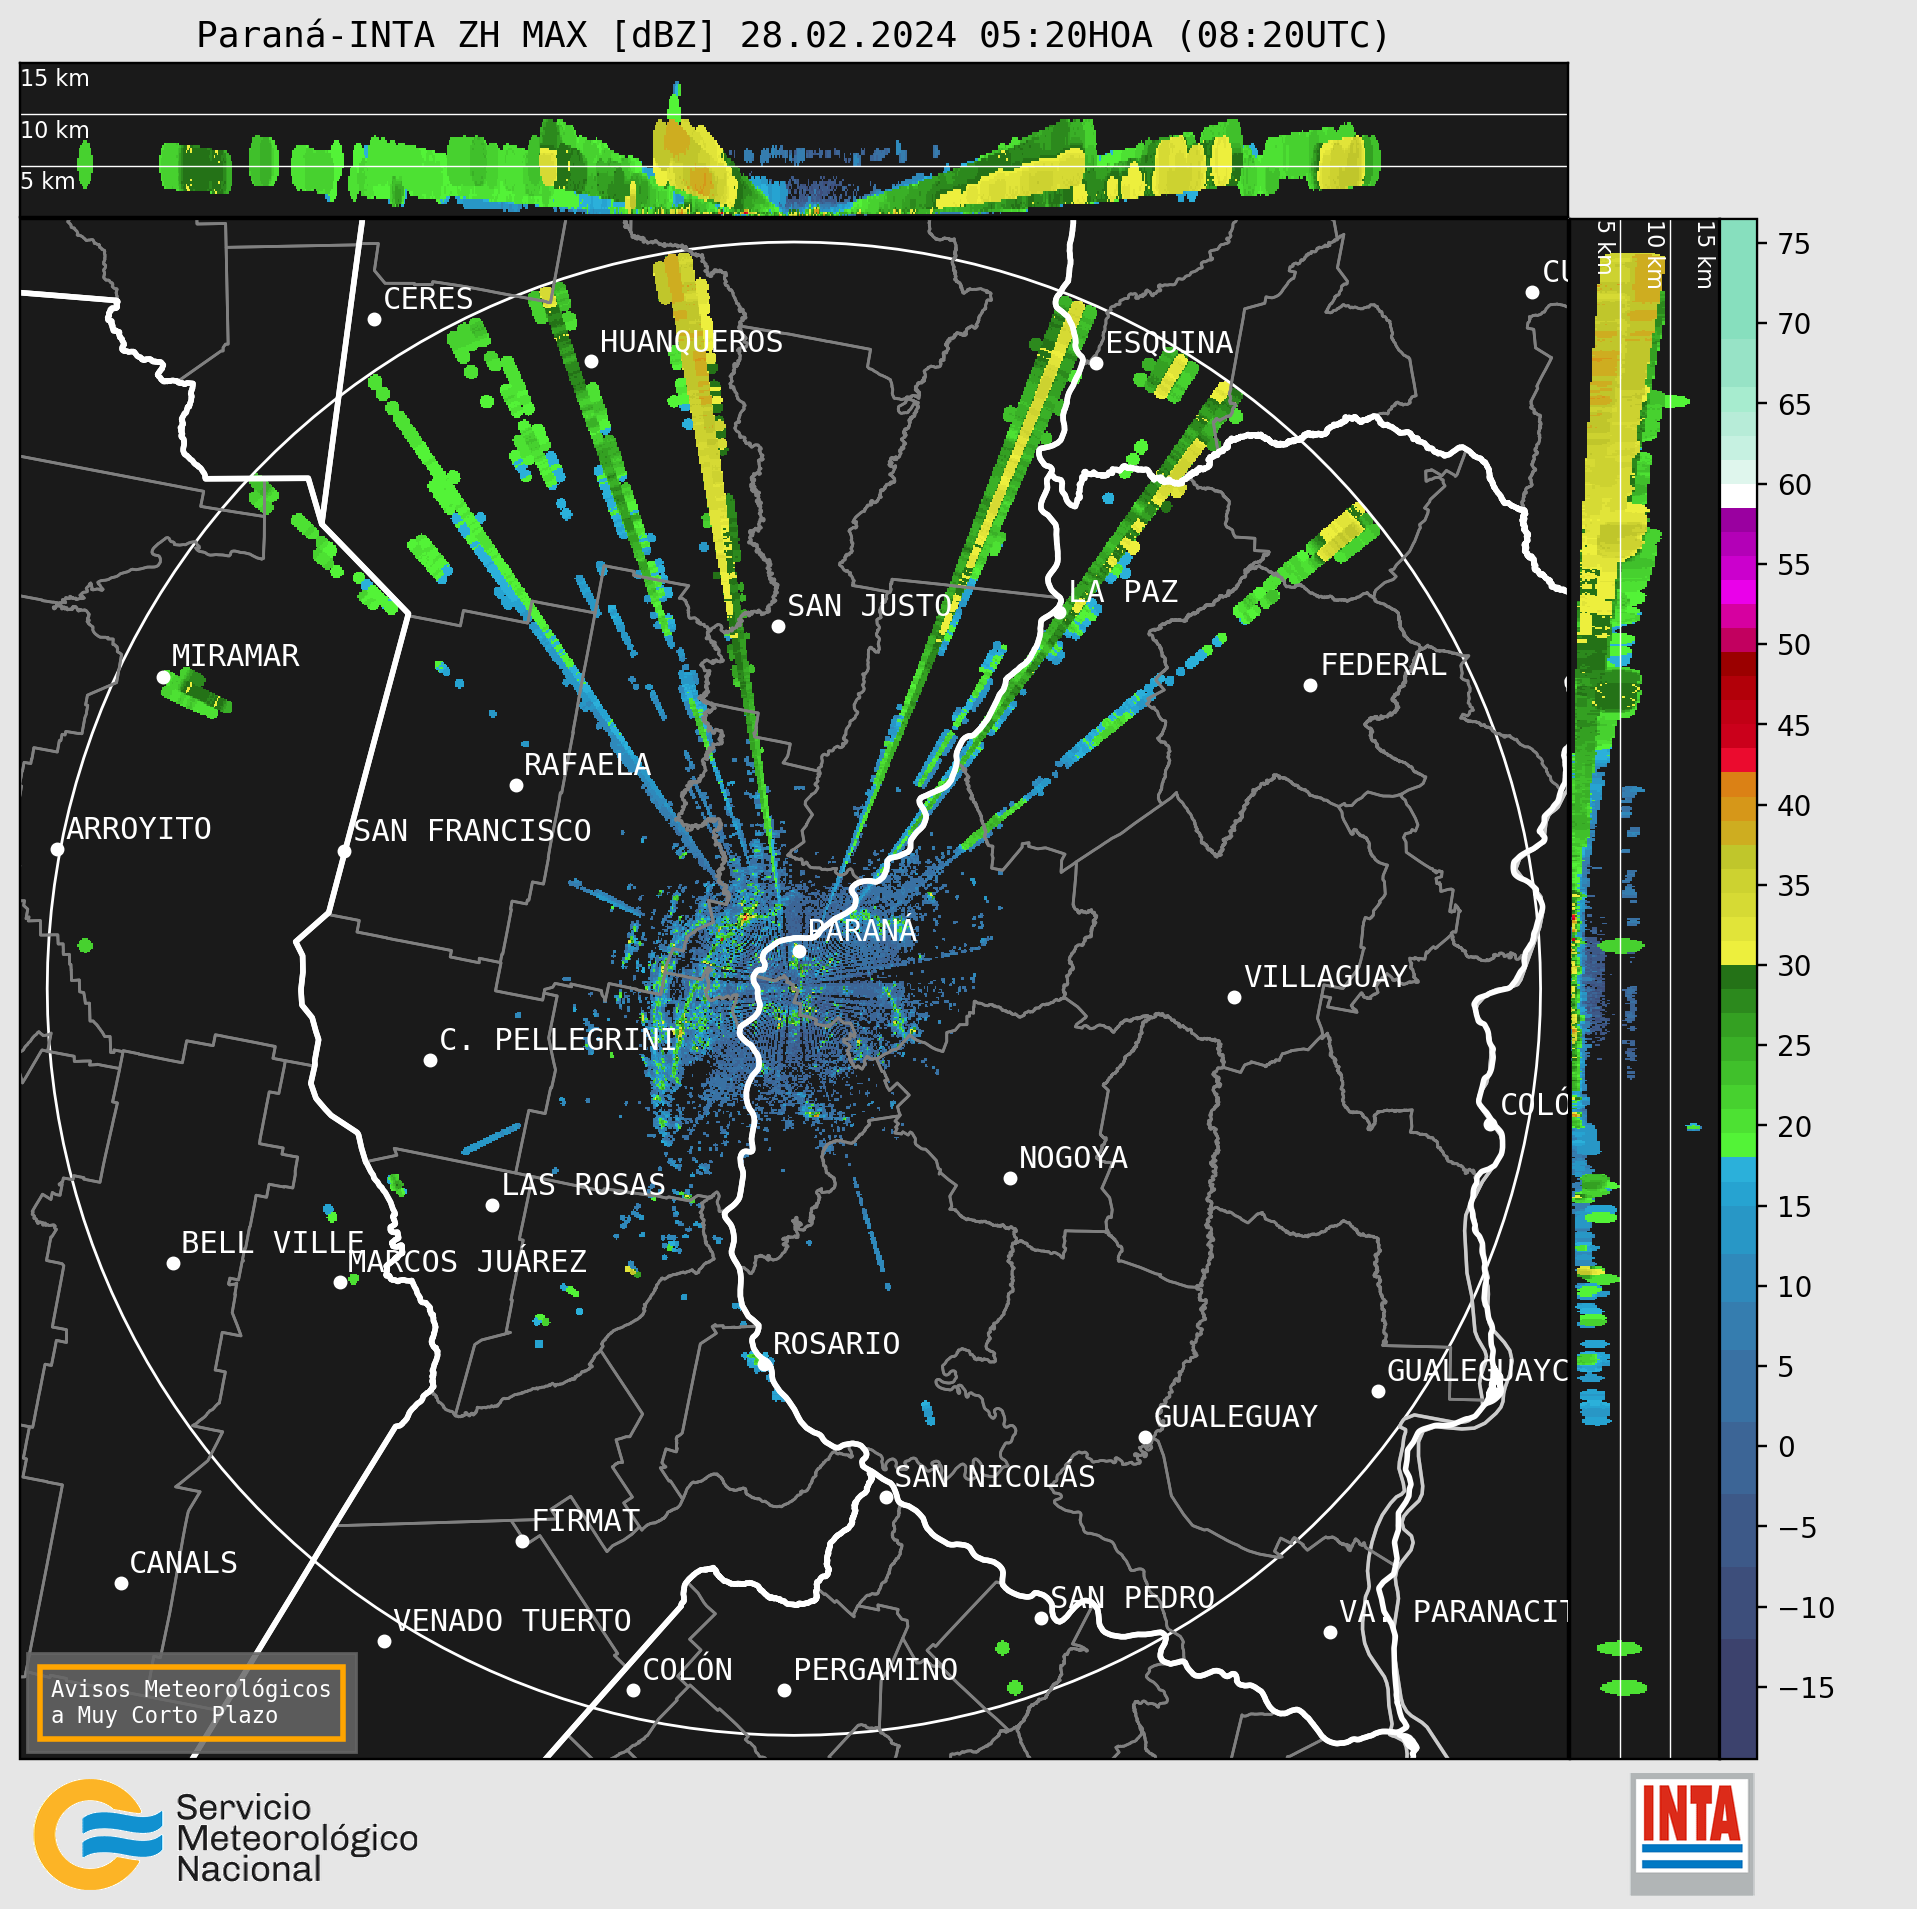Click the SAN FRANCISCO city label
This screenshot has height=1909, width=1917.
(x=472, y=831)
